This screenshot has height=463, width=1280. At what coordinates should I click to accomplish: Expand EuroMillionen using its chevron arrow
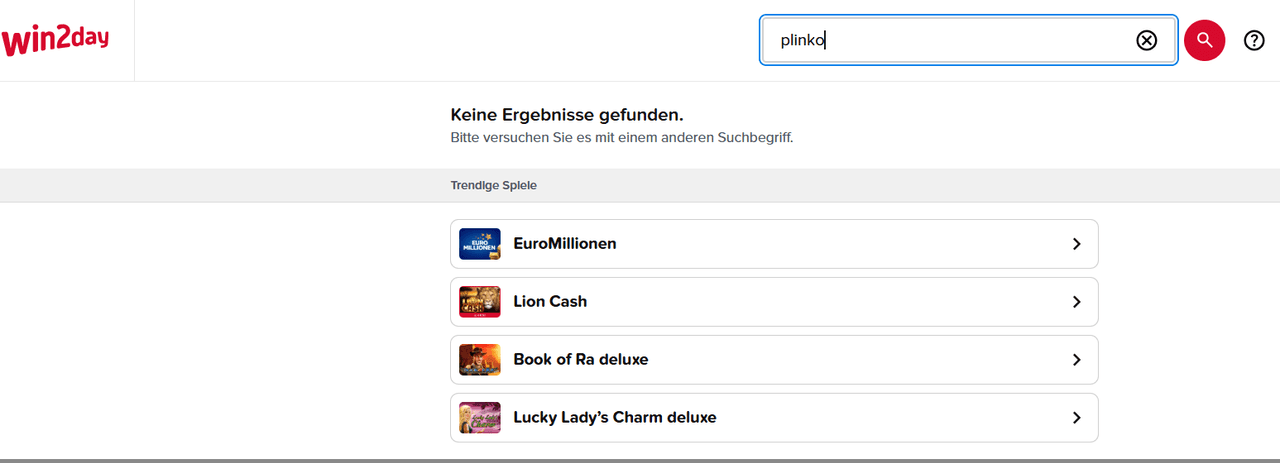coord(1076,244)
